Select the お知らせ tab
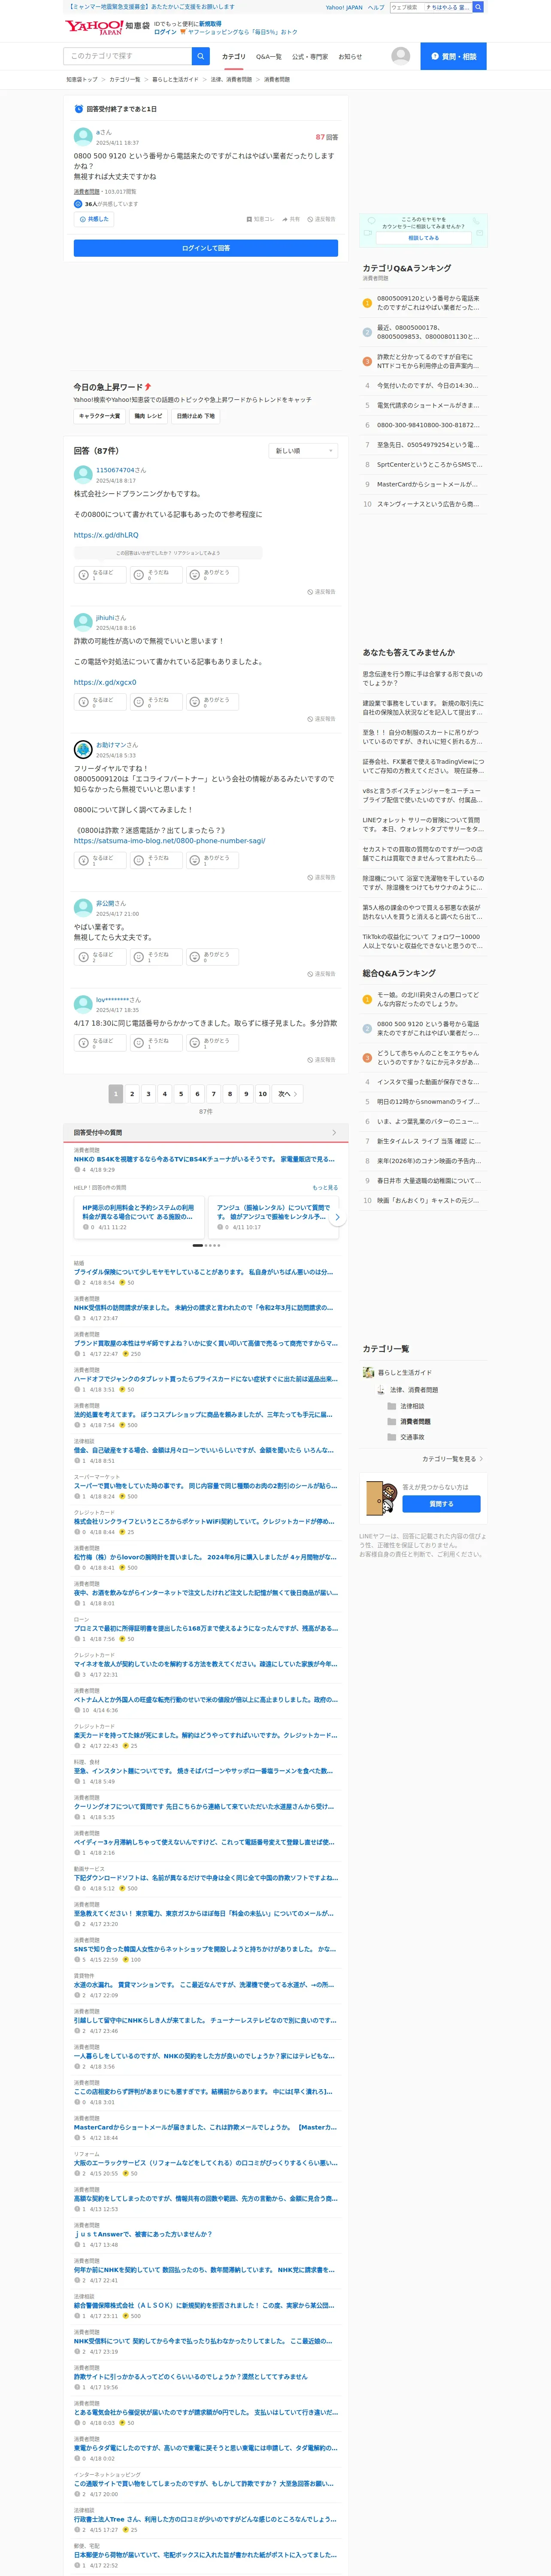Viewport: 551px width, 2576px height. [x=350, y=57]
